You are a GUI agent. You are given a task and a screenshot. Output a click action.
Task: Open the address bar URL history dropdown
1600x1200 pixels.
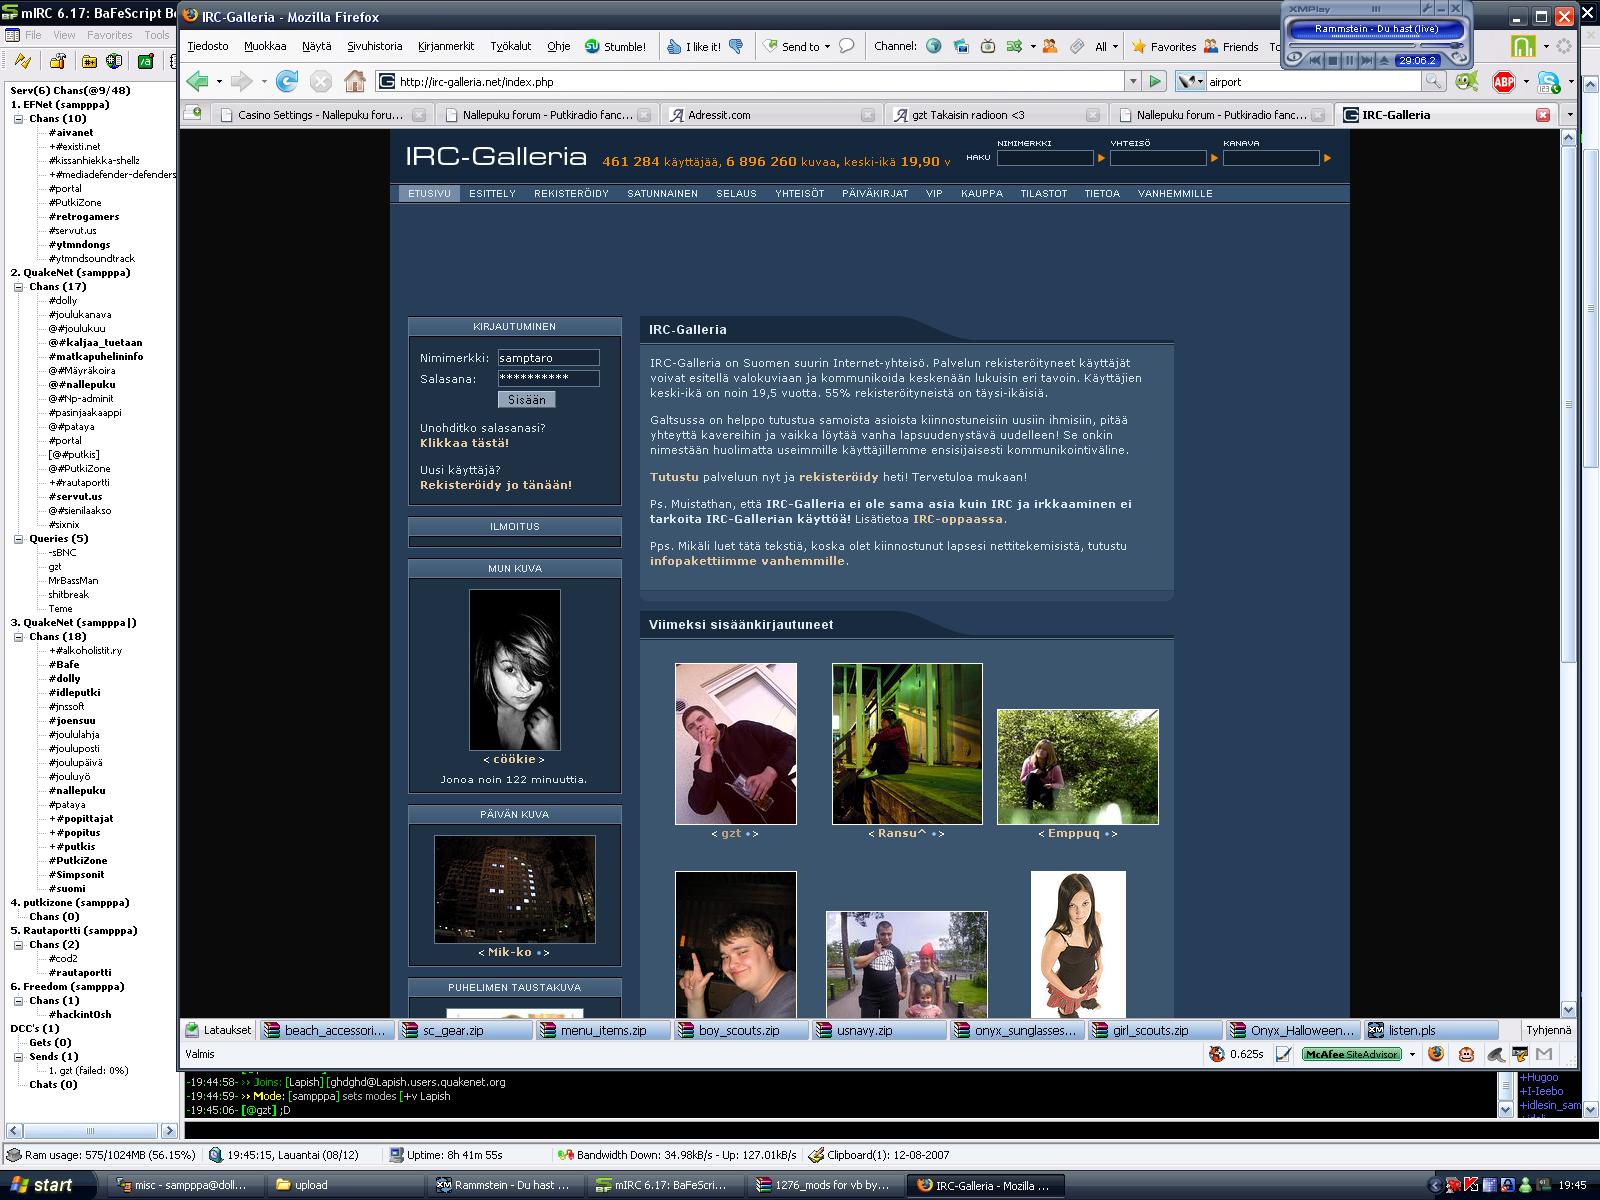point(1133,82)
